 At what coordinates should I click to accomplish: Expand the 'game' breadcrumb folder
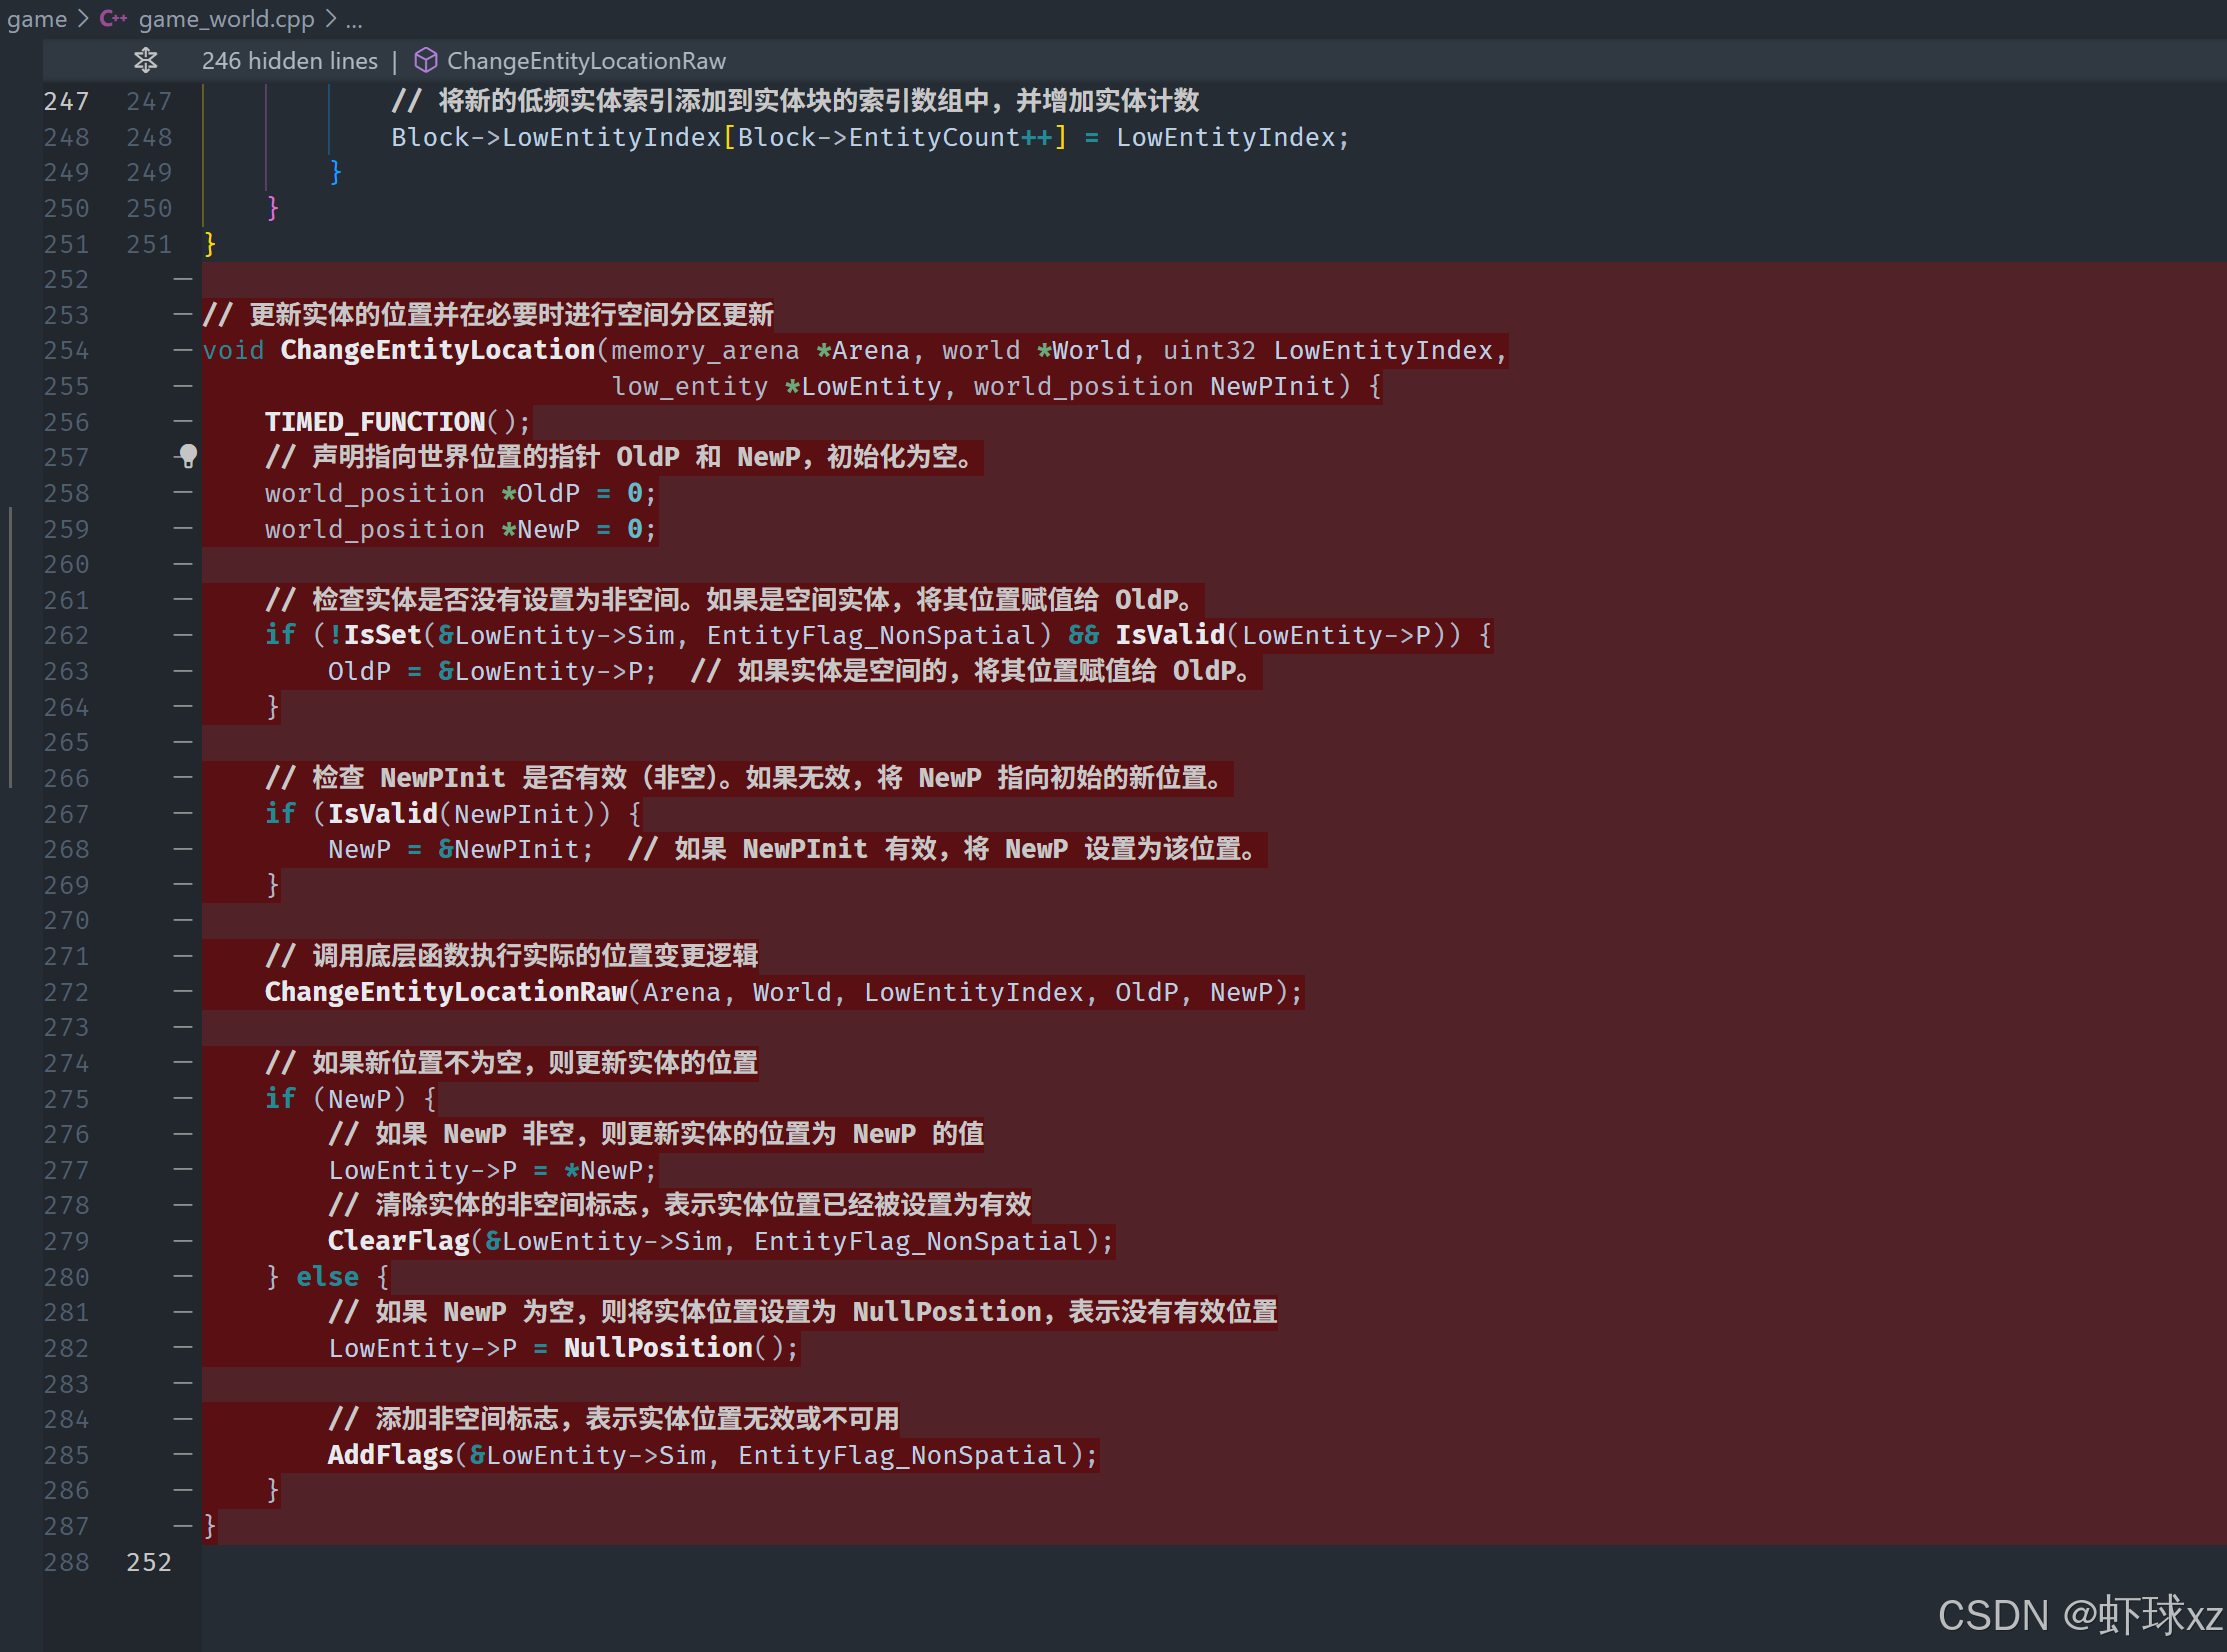click(37, 19)
